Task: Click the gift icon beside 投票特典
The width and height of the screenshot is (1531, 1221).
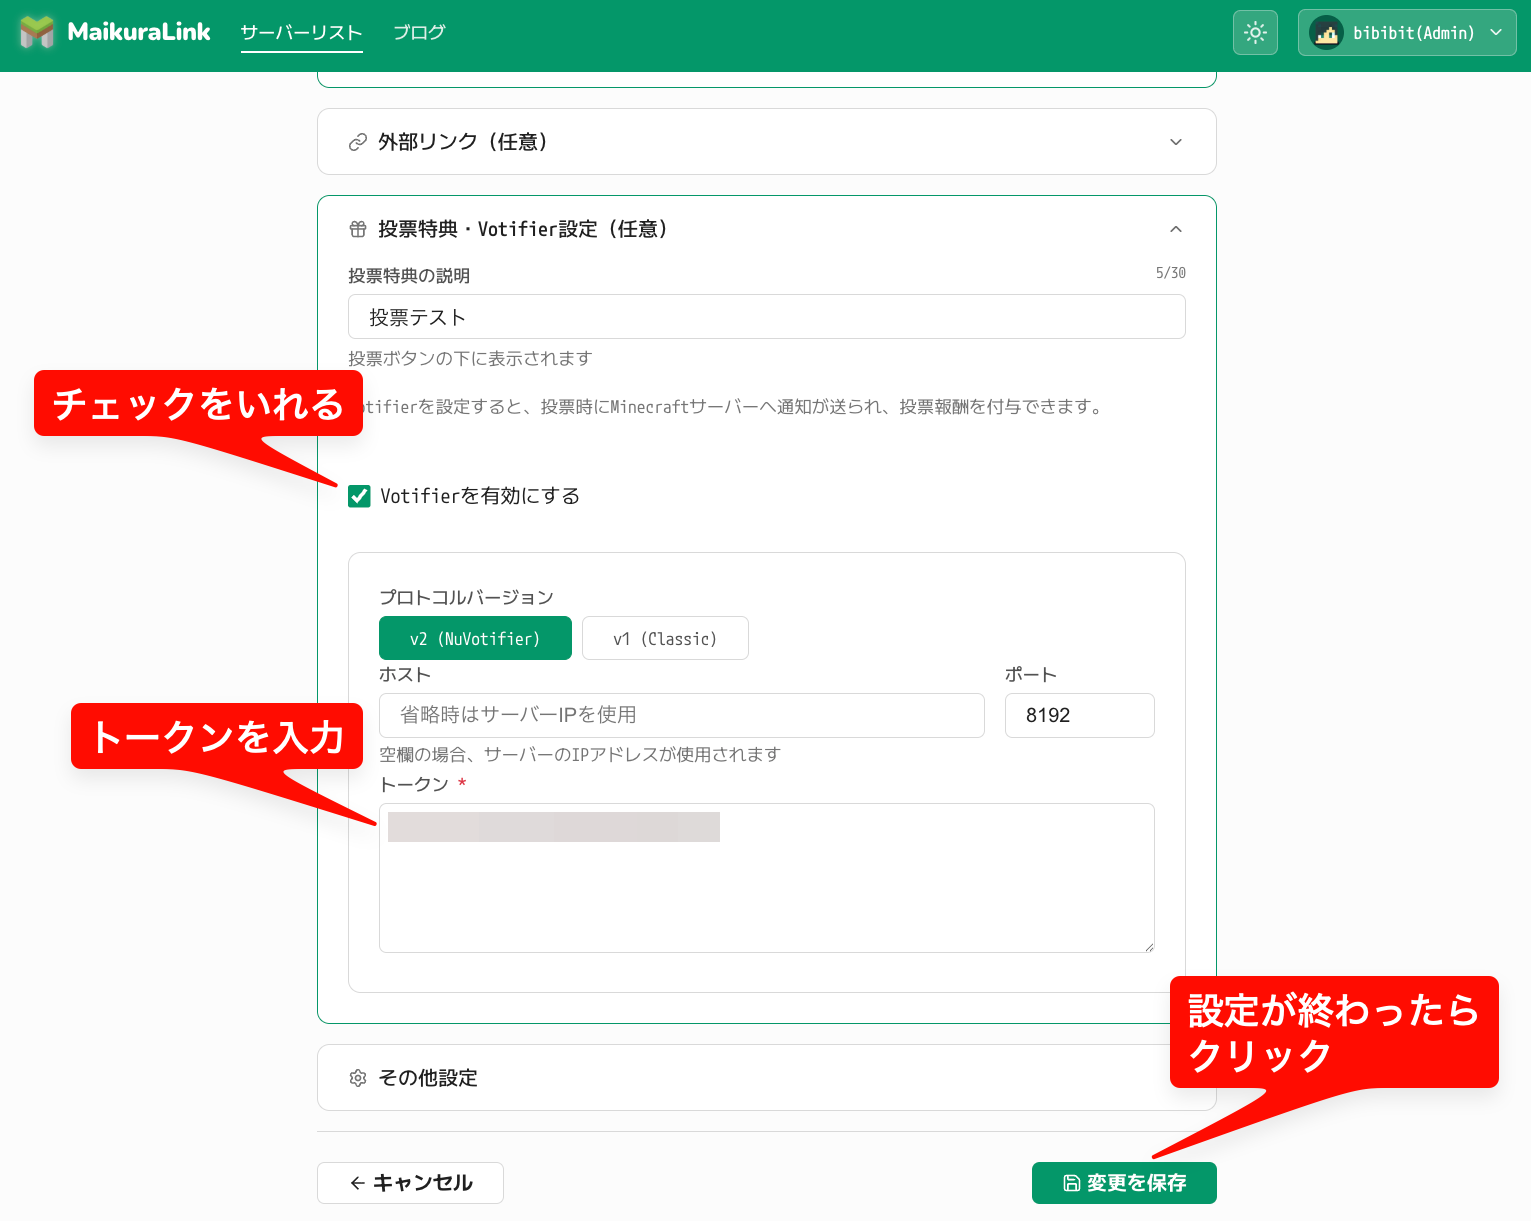Action: (x=357, y=229)
